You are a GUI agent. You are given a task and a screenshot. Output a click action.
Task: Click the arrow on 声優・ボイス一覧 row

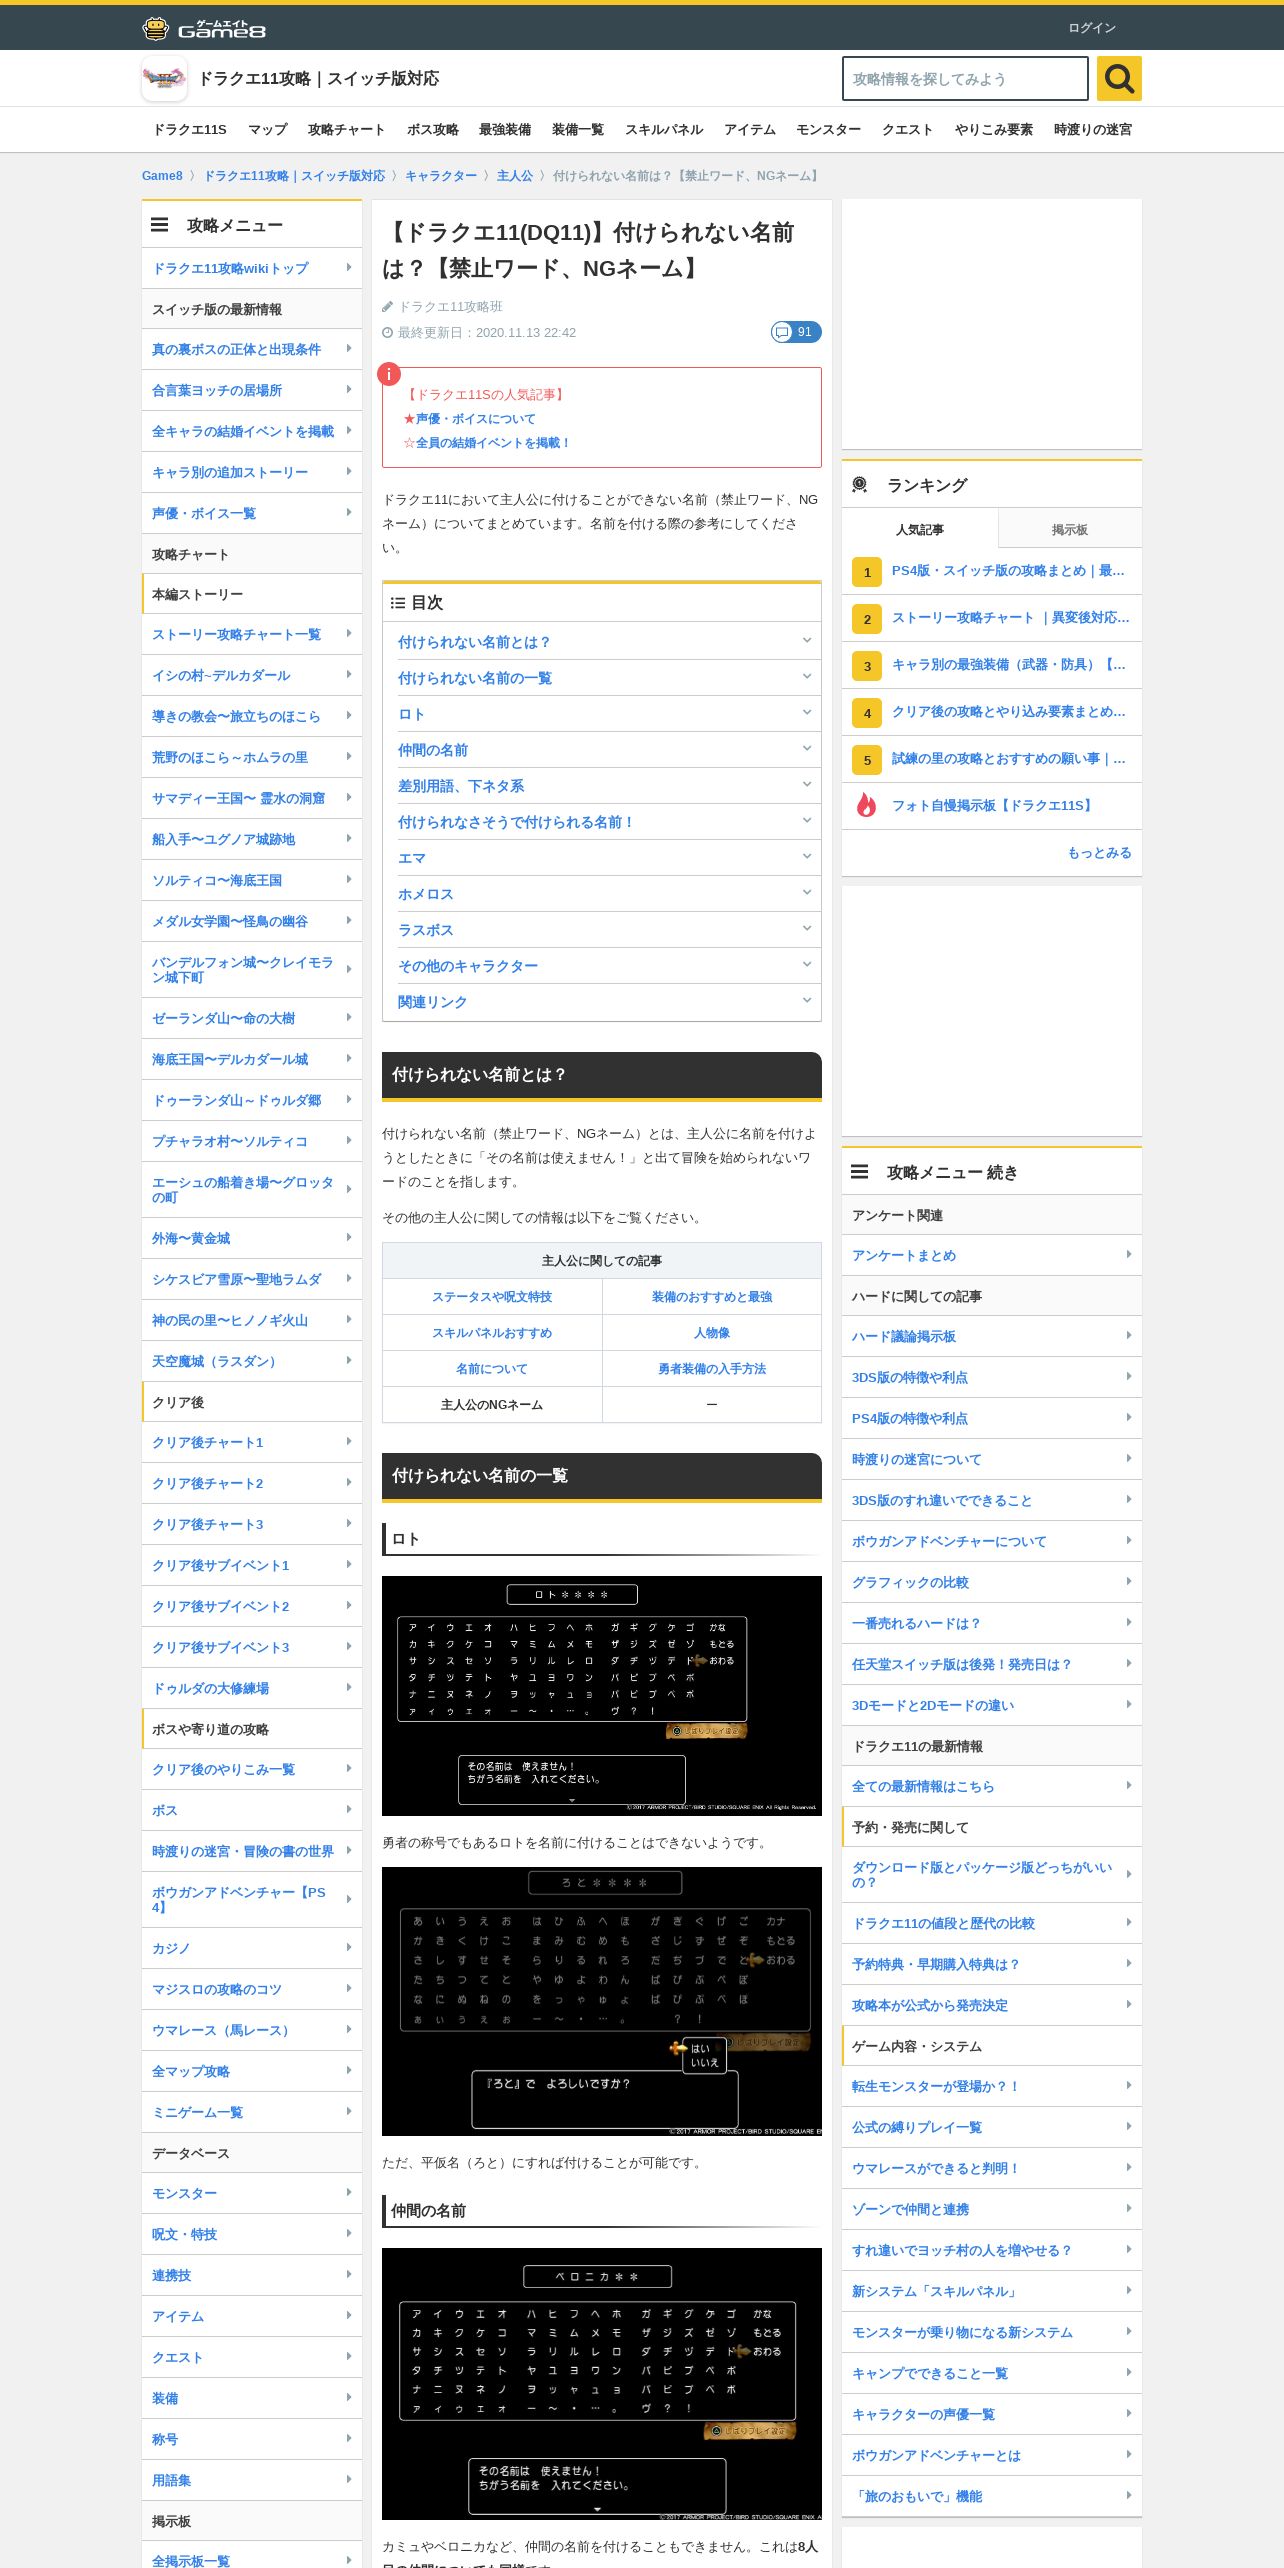348,513
